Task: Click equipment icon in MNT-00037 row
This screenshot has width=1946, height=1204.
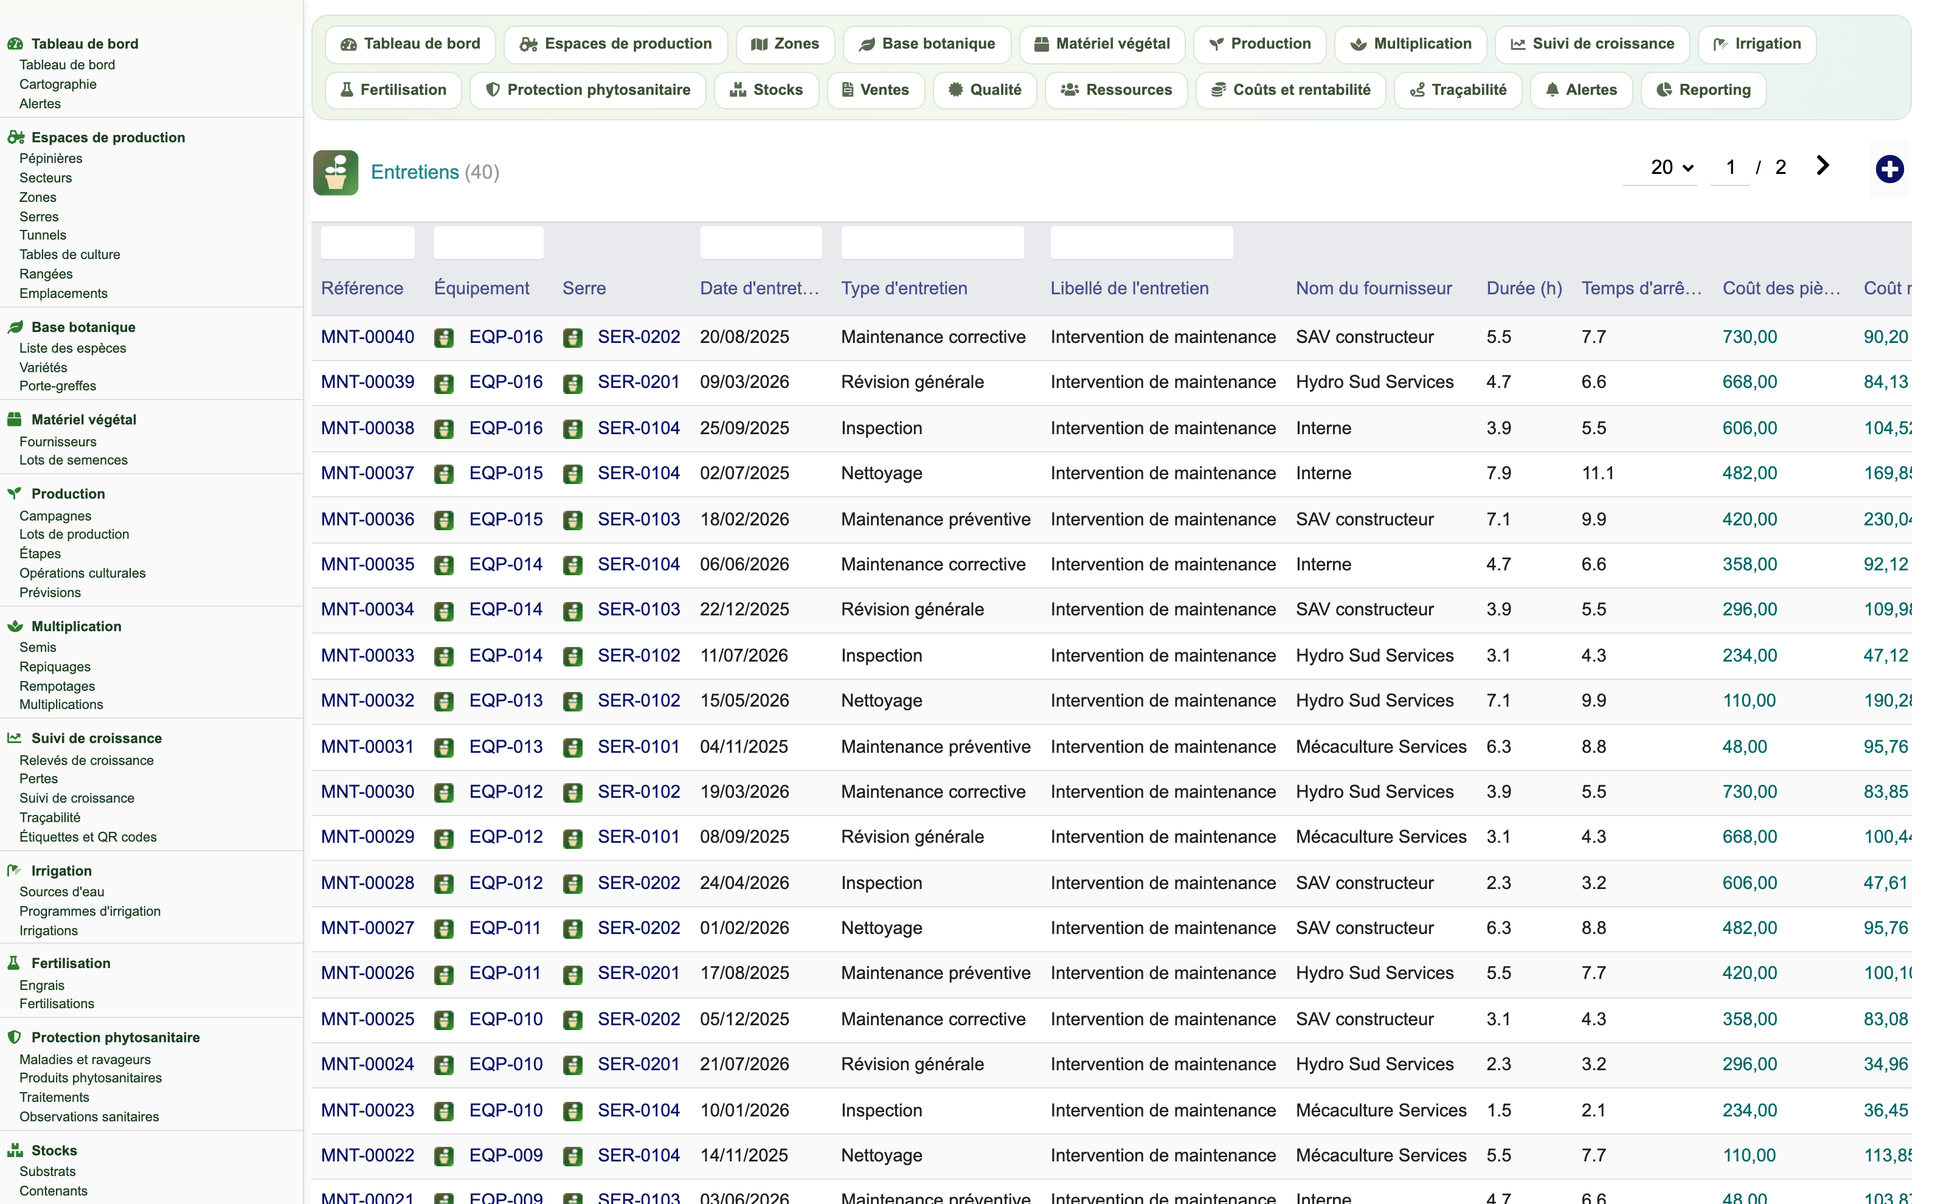Action: point(444,474)
